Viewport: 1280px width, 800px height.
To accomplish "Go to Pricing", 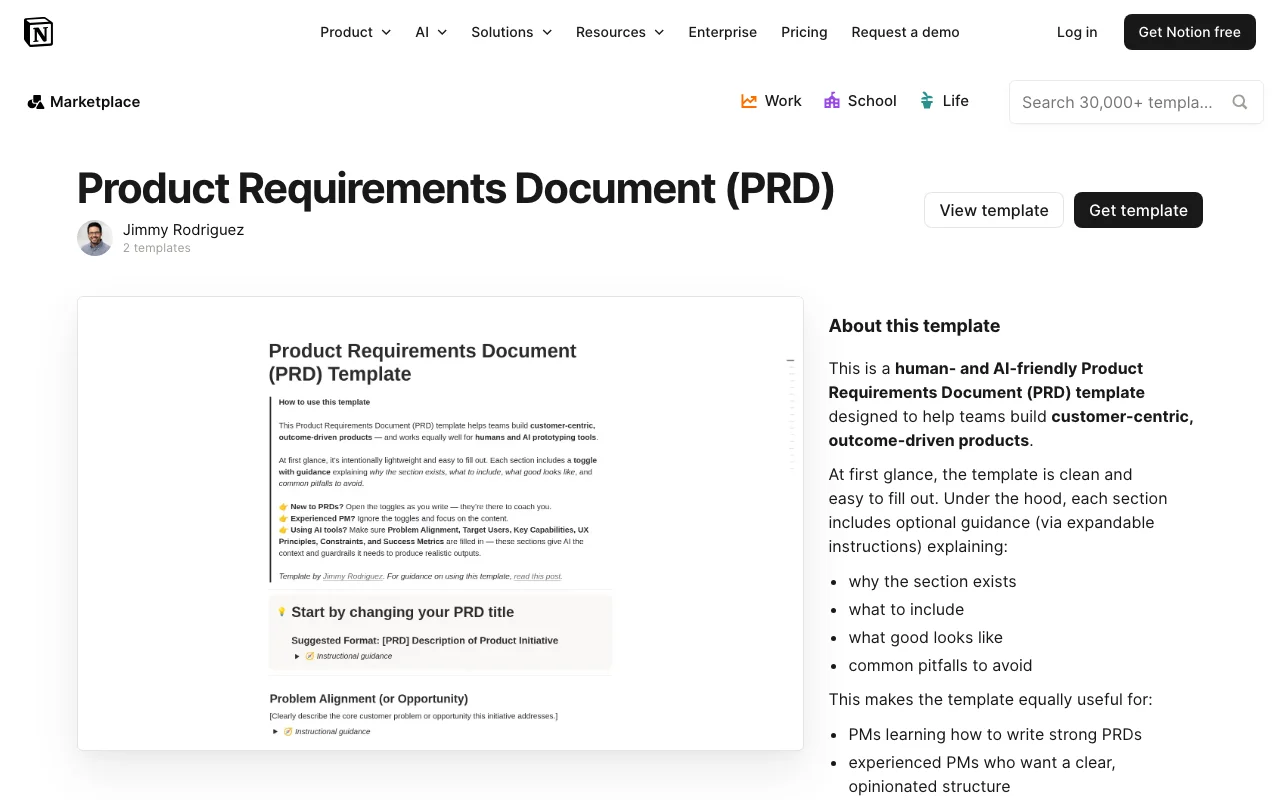I will point(804,32).
